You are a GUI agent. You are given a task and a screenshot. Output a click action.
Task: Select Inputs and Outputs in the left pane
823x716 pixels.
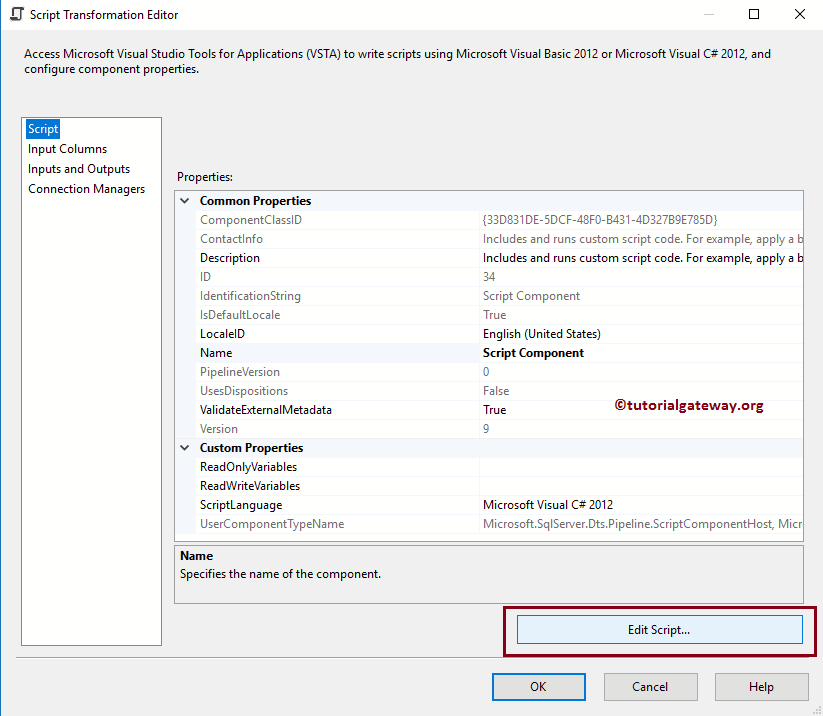(78, 168)
